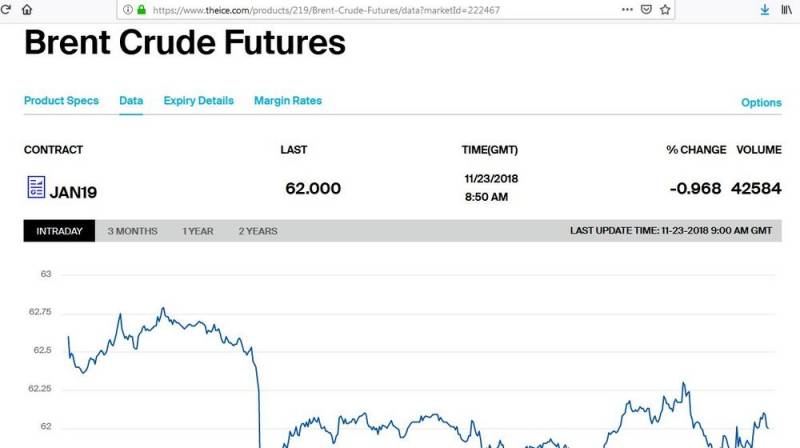Image resolution: width=800 pixels, height=448 pixels.
Task: Bookmark this page with star icon
Action: [x=665, y=9]
